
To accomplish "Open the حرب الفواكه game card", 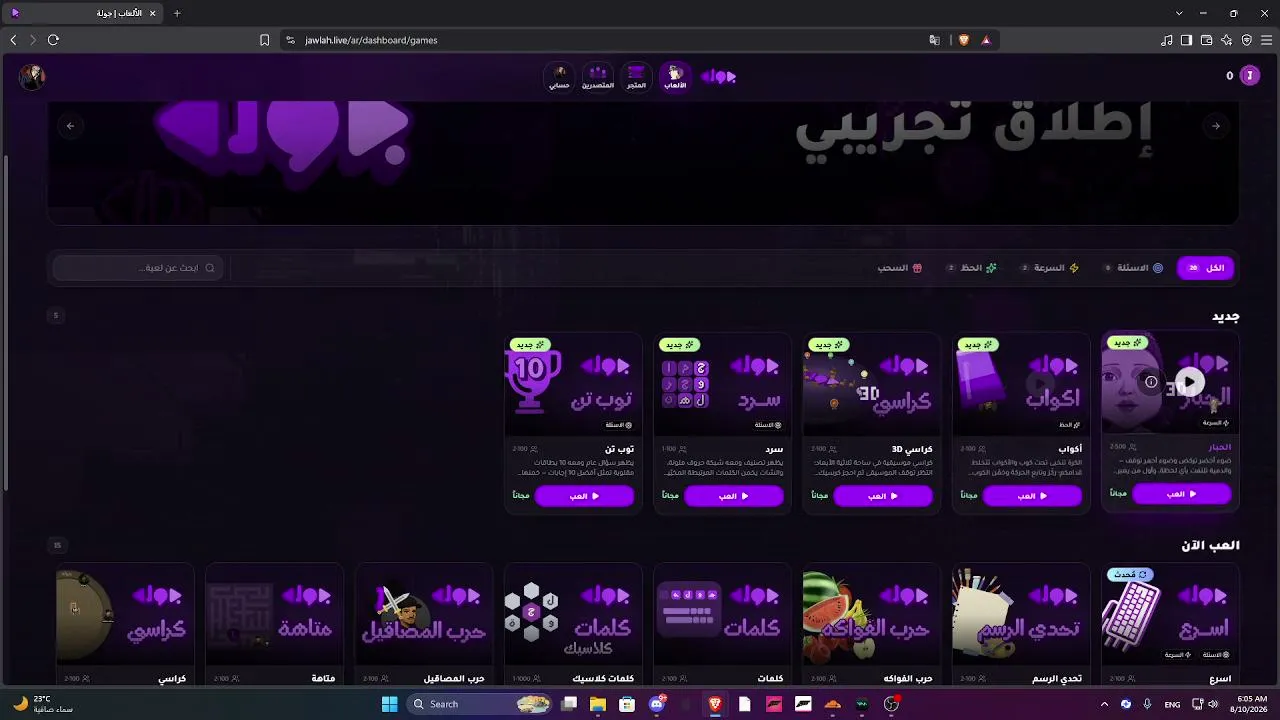I will click(872, 625).
